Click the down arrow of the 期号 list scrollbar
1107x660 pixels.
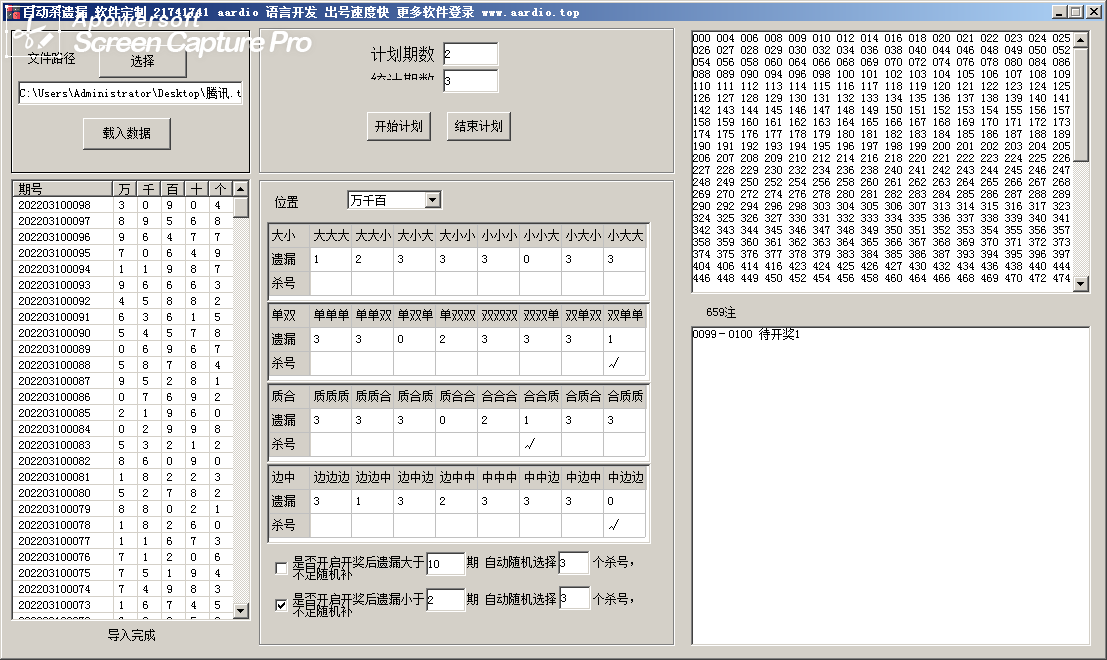coord(240,610)
